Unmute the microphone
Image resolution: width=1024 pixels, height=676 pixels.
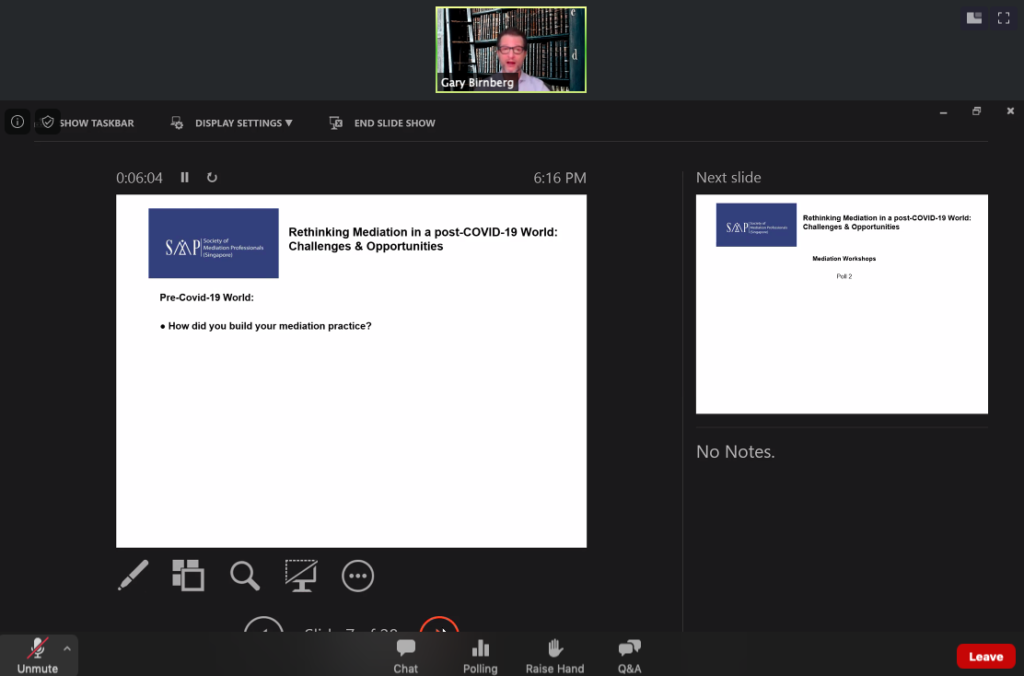click(37, 656)
